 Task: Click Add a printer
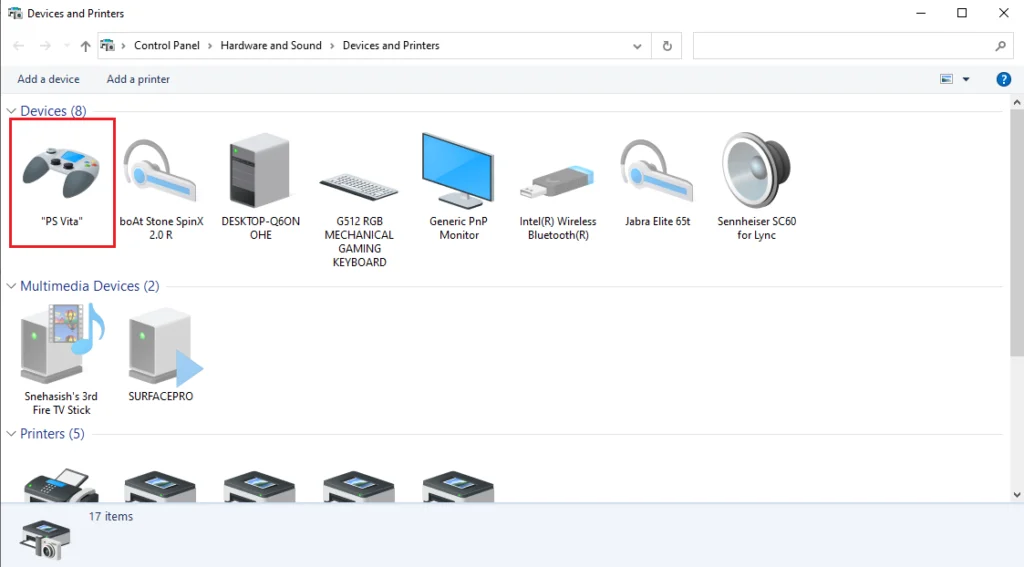click(x=138, y=79)
